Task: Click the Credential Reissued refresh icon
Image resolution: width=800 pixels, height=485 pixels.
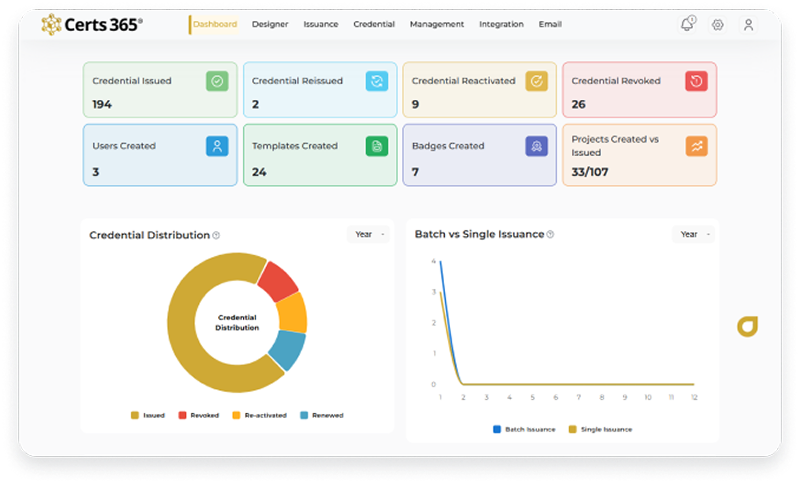Action: click(x=377, y=81)
